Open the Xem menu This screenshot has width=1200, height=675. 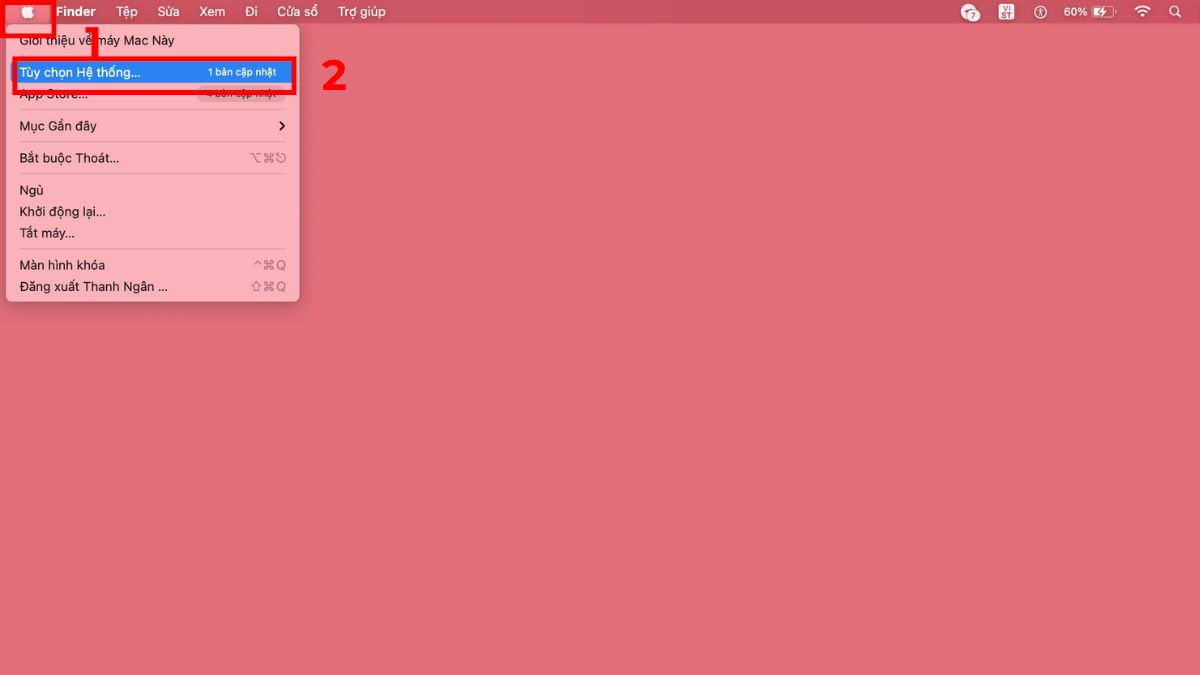point(212,12)
